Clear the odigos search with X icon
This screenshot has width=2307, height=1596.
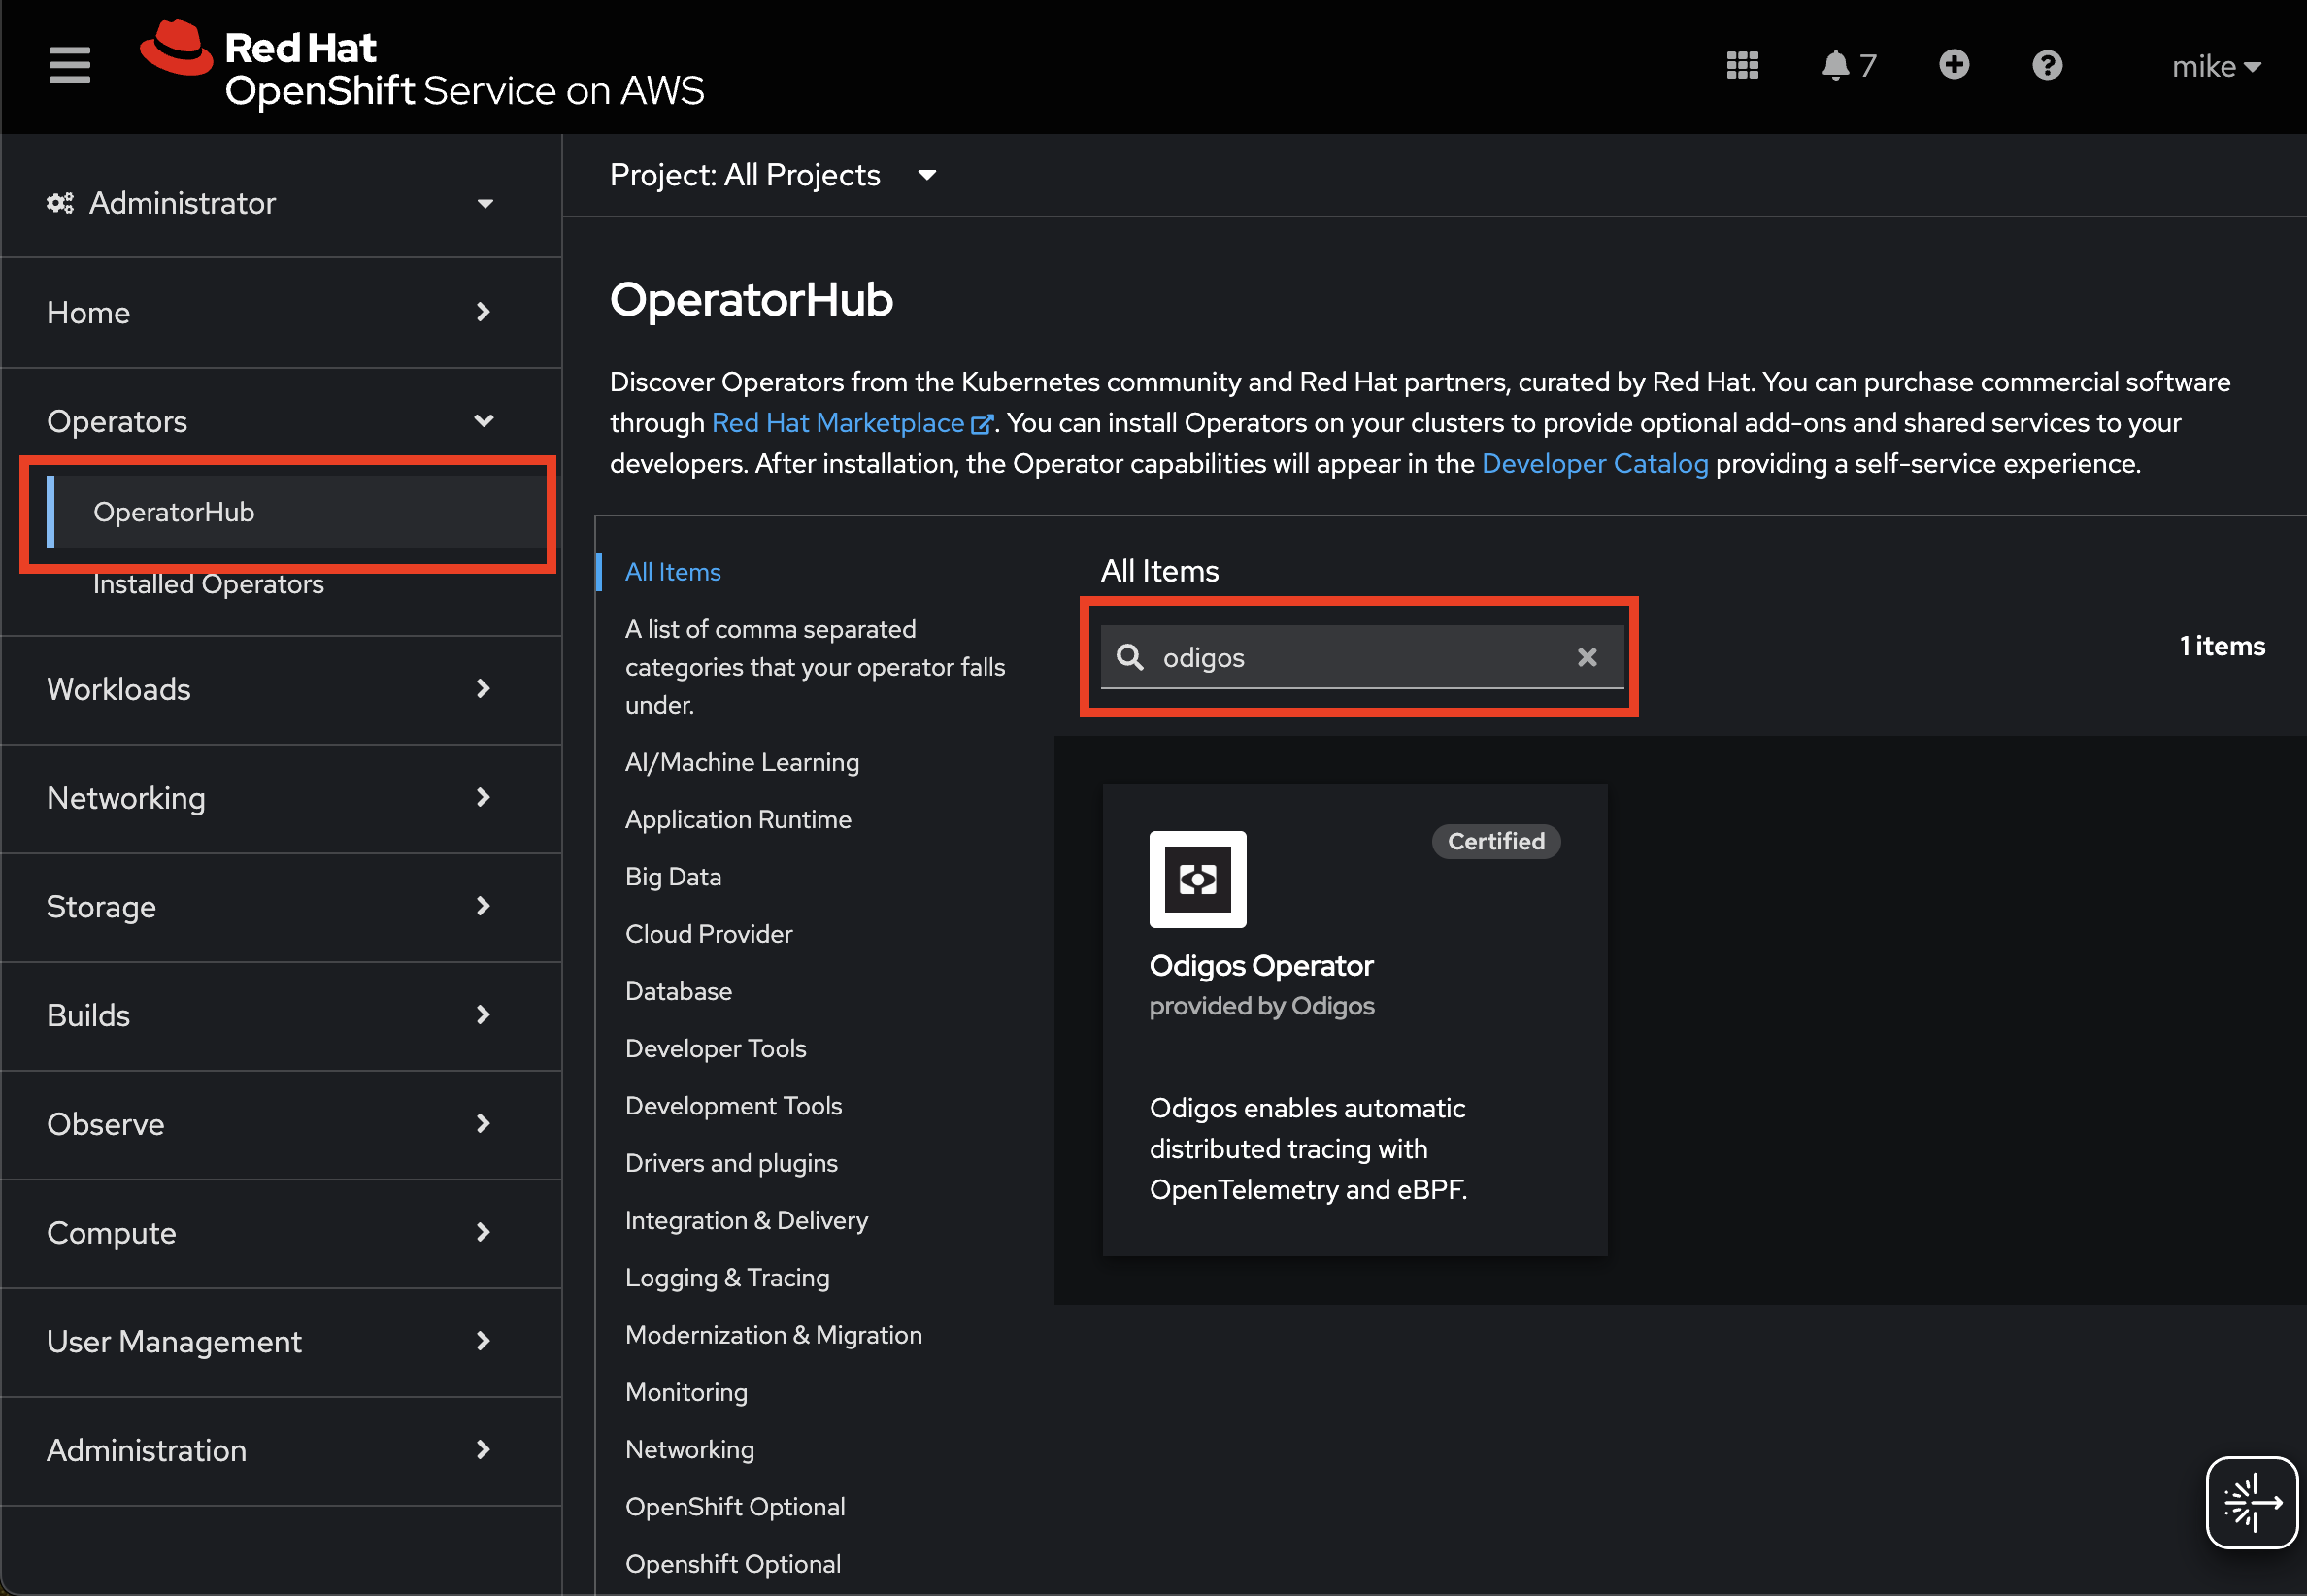coord(1586,657)
